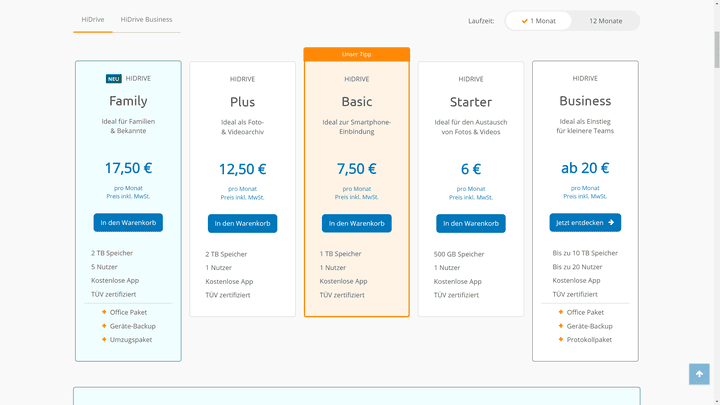Screen dimensions: 720x405
Task: Click the ab 20 € price
Action: tap(585, 168)
